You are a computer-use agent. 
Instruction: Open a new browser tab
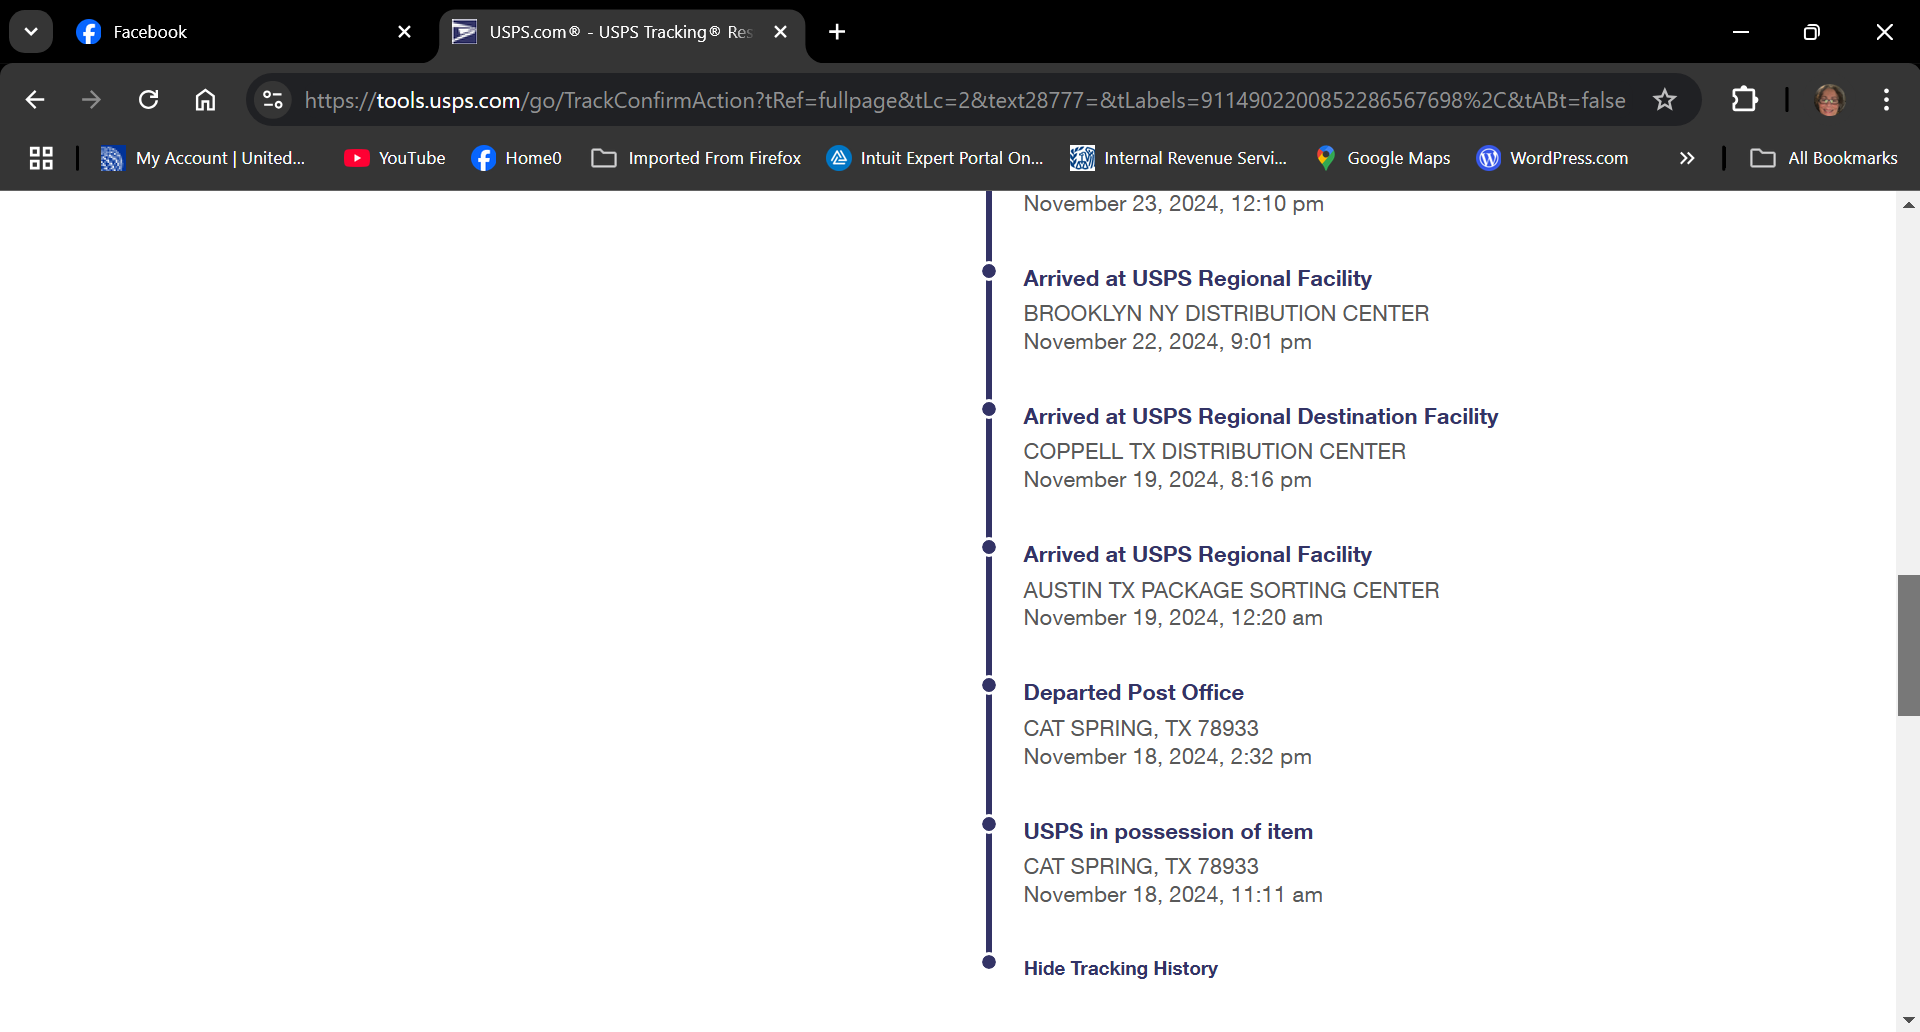[x=837, y=32]
